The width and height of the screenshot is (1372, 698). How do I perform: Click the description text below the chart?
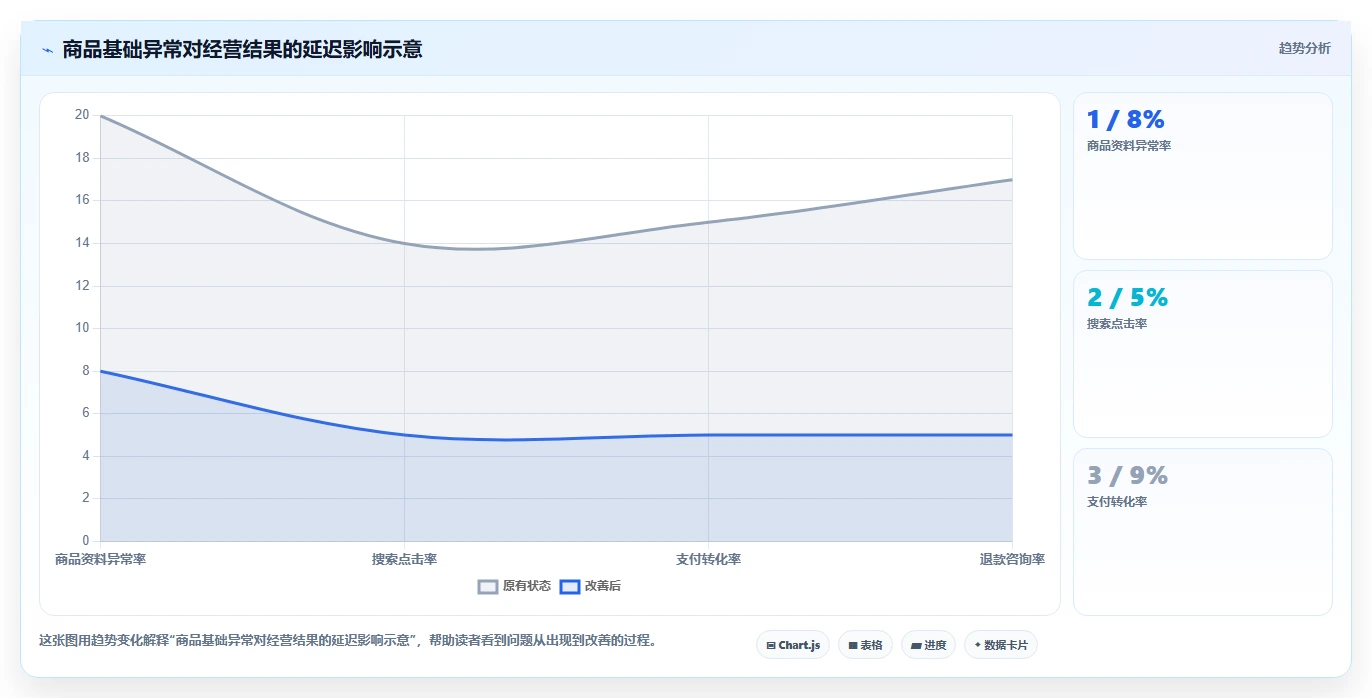350,641
